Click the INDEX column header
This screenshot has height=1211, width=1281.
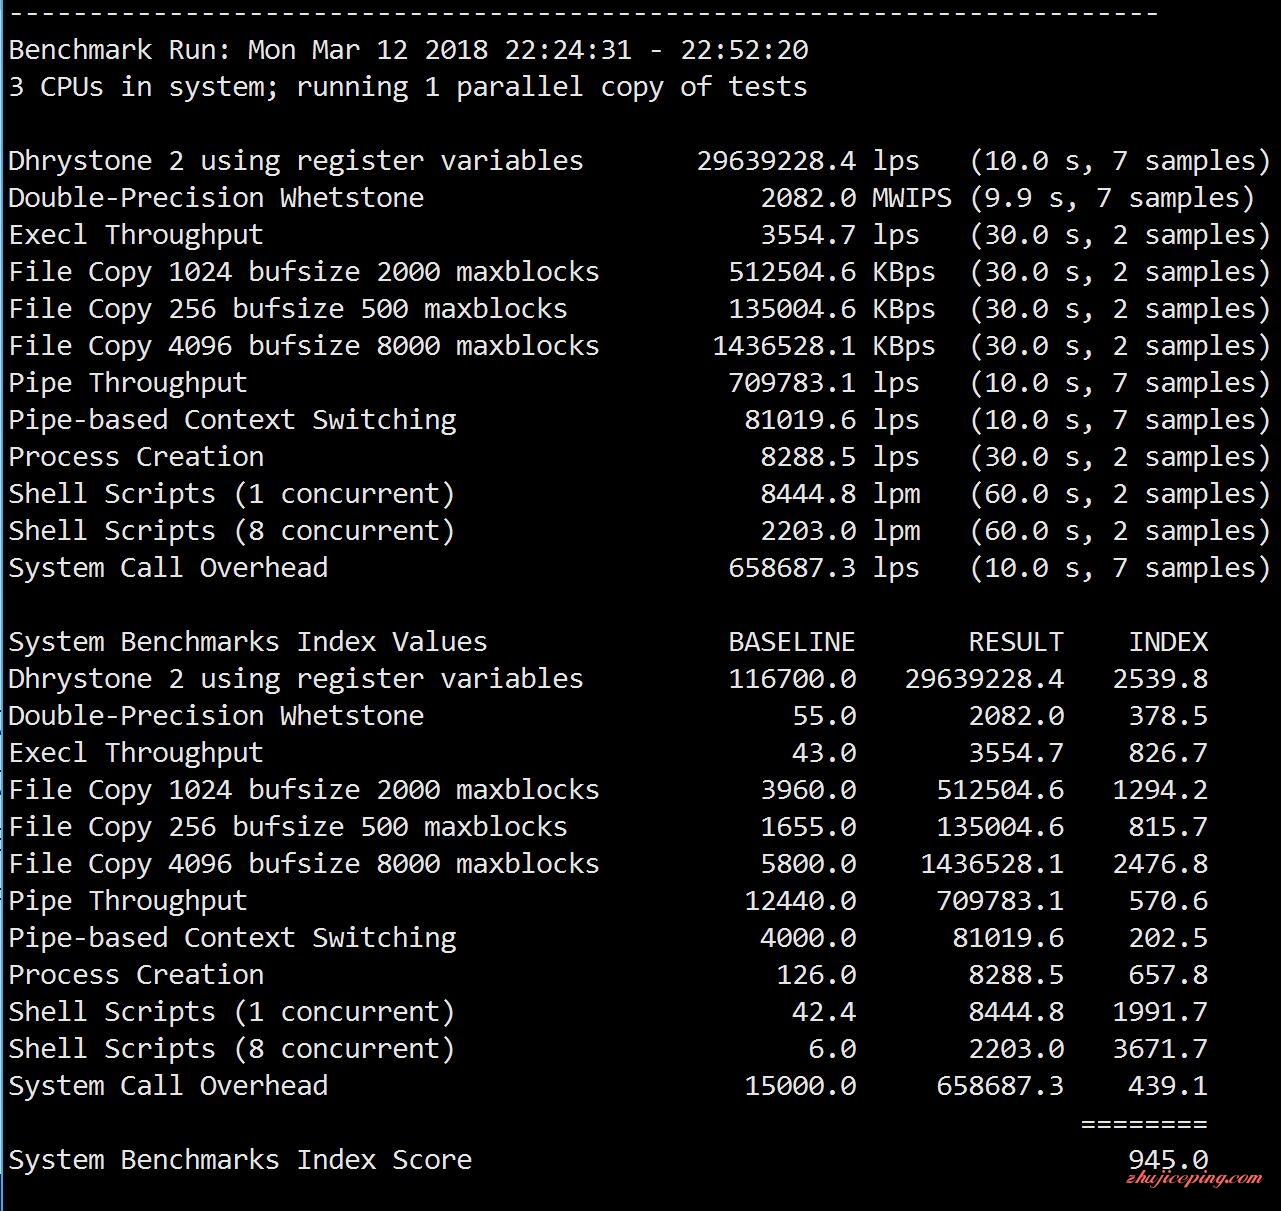pyautogui.click(x=1167, y=642)
